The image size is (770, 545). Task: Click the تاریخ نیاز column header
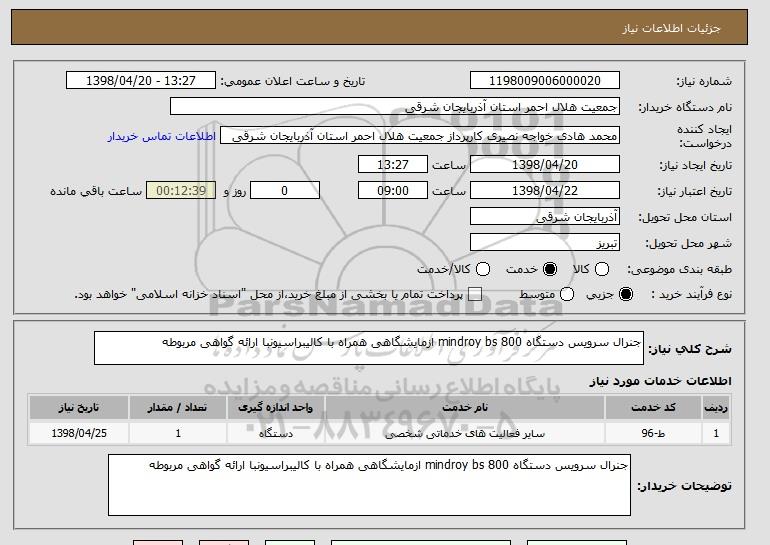tap(79, 408)
